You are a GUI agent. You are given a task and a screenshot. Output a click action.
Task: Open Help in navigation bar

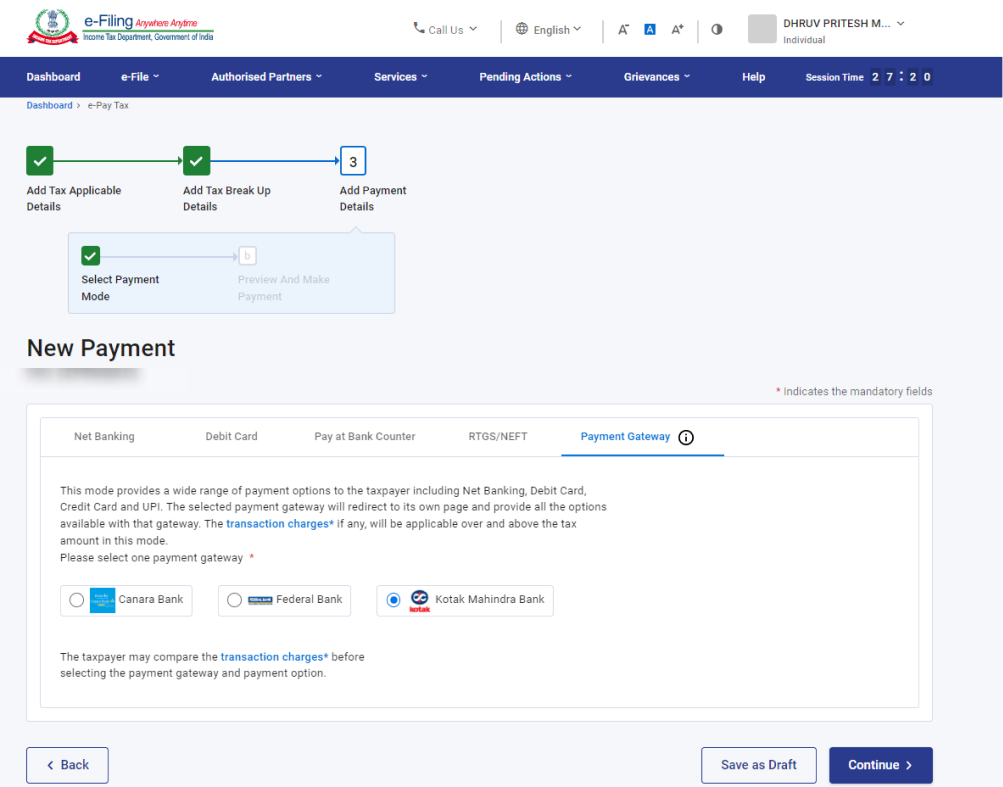pos(754,77)
